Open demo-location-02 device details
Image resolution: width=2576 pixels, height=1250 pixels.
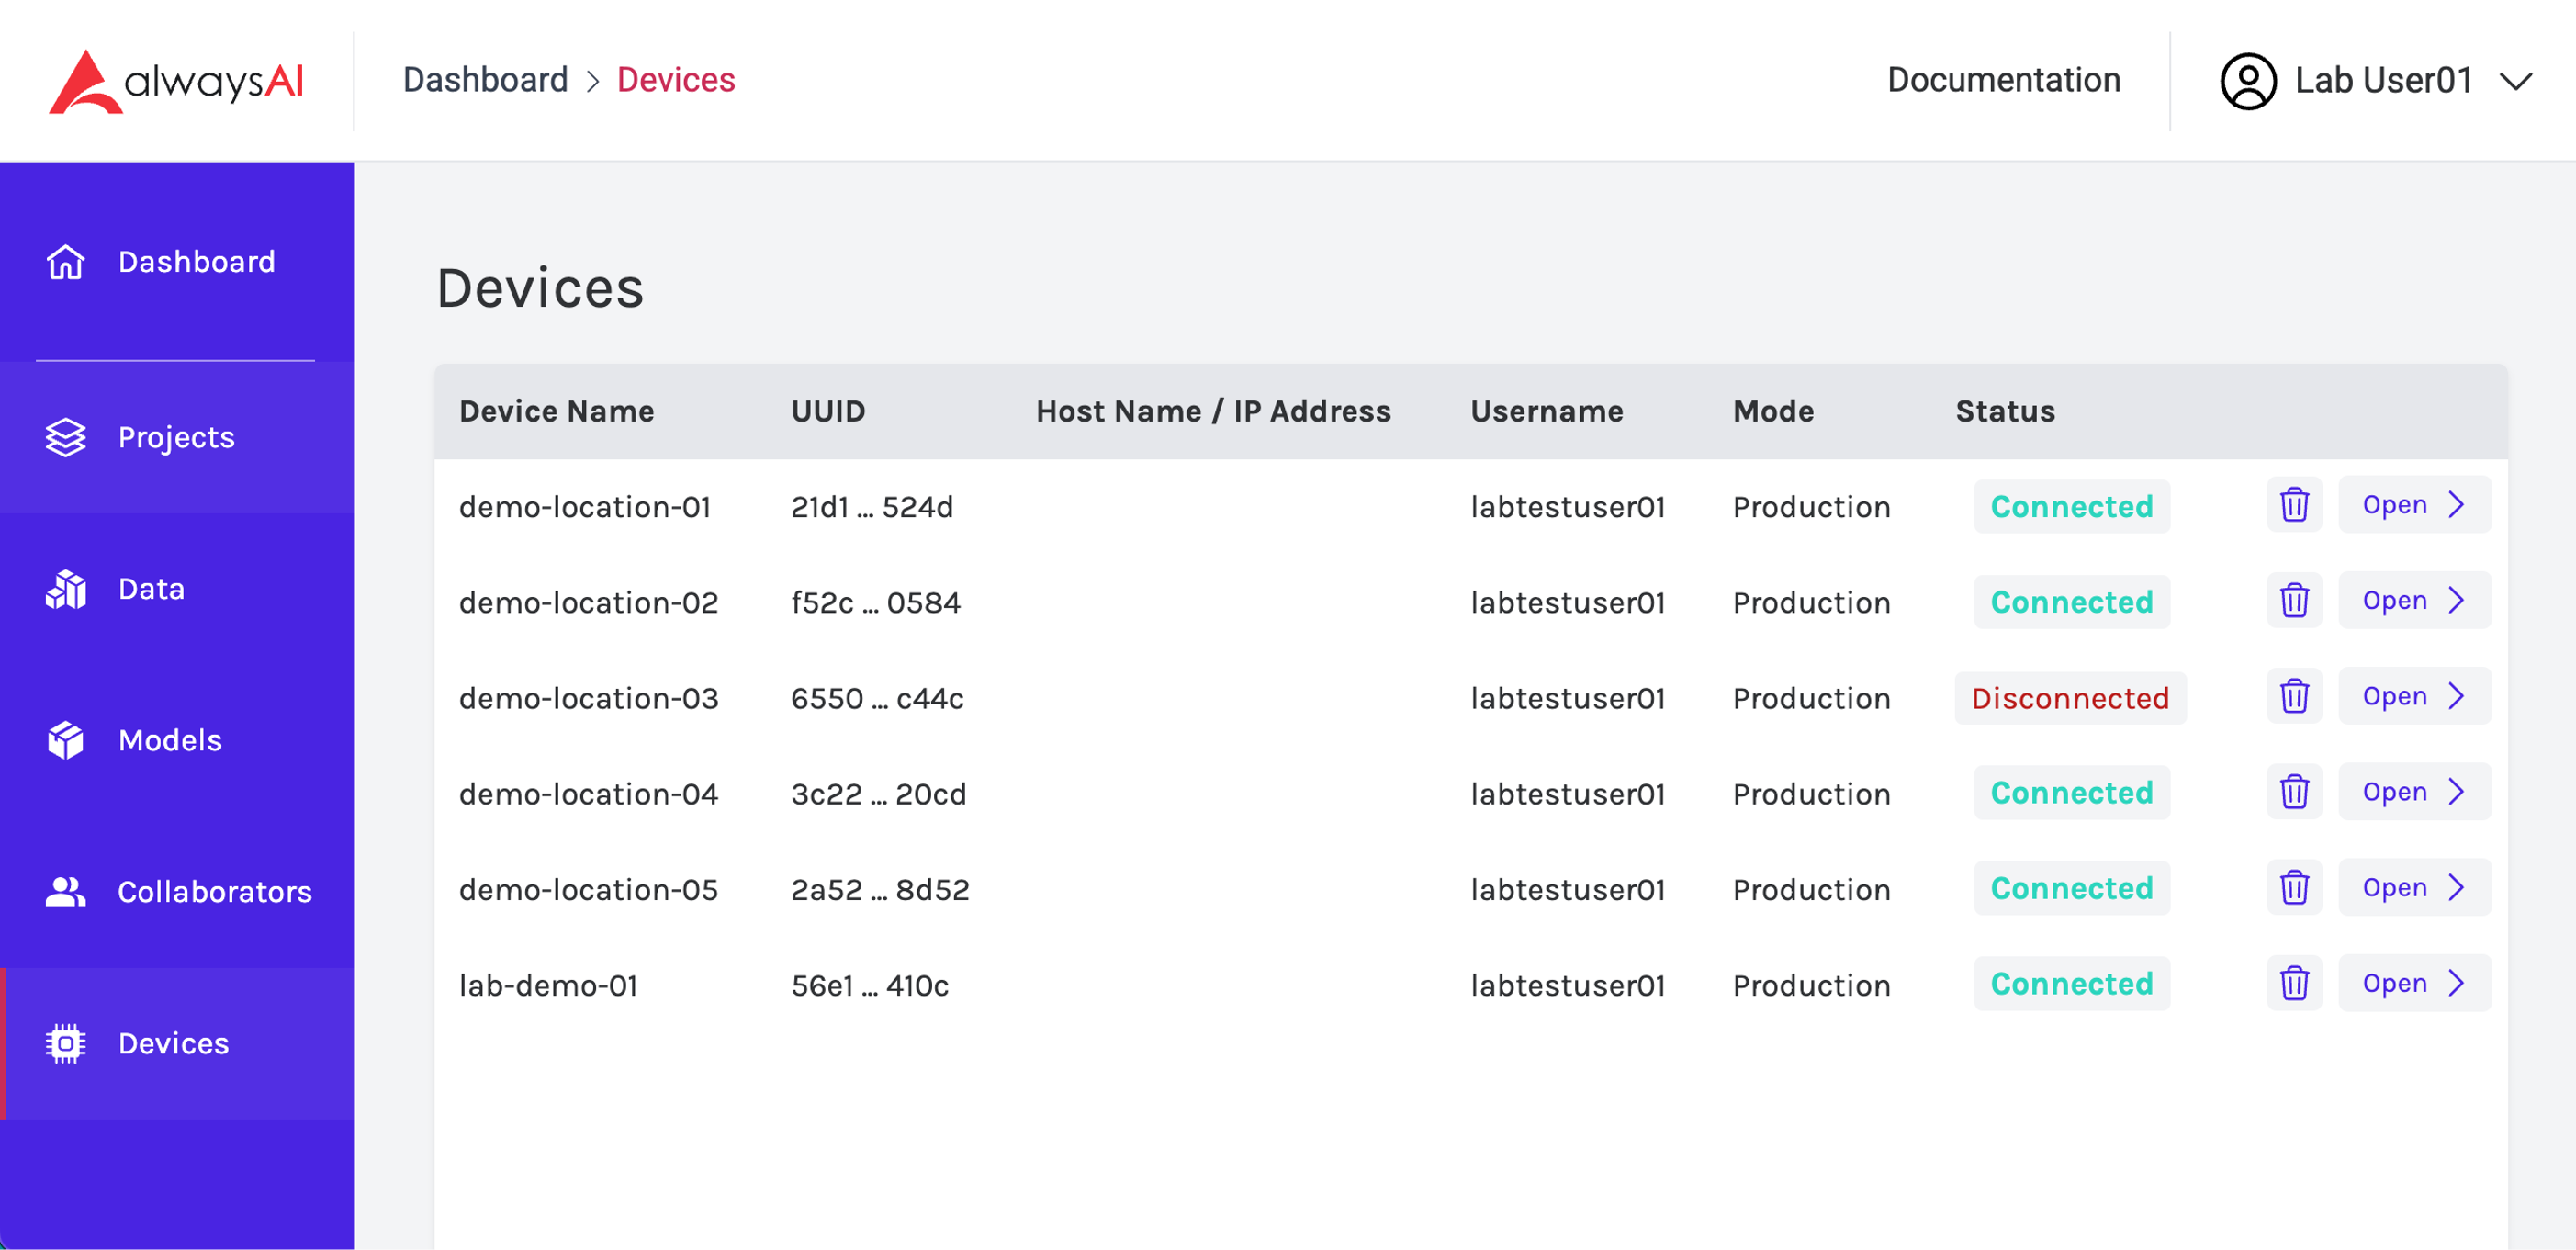(2412, 601)
